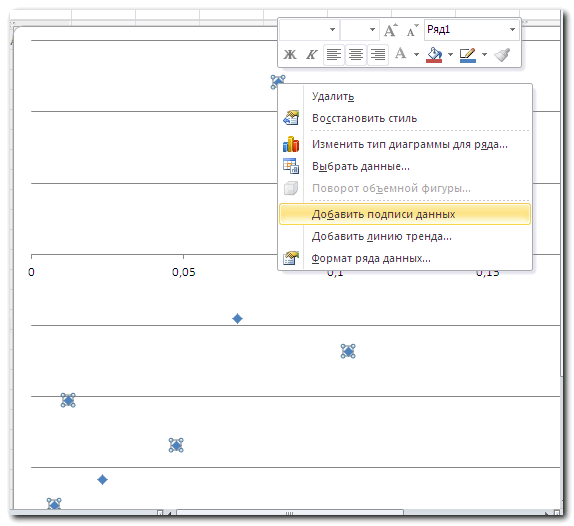Click the horizontal scrollbar at the bottom
Viewport: 574px width, 526px height.
point(289,512)
